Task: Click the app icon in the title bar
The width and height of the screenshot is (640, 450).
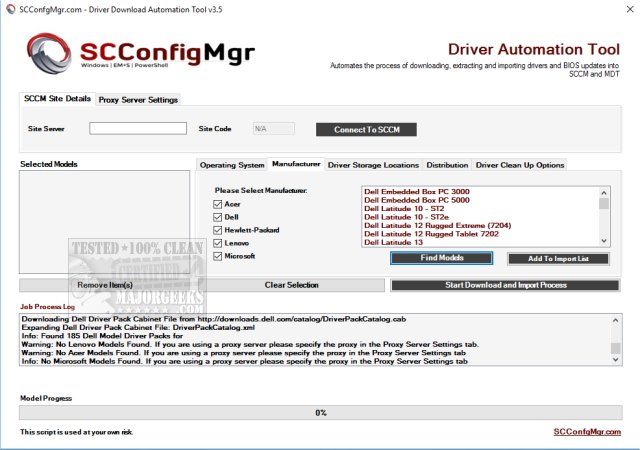Action: (11, 9)
